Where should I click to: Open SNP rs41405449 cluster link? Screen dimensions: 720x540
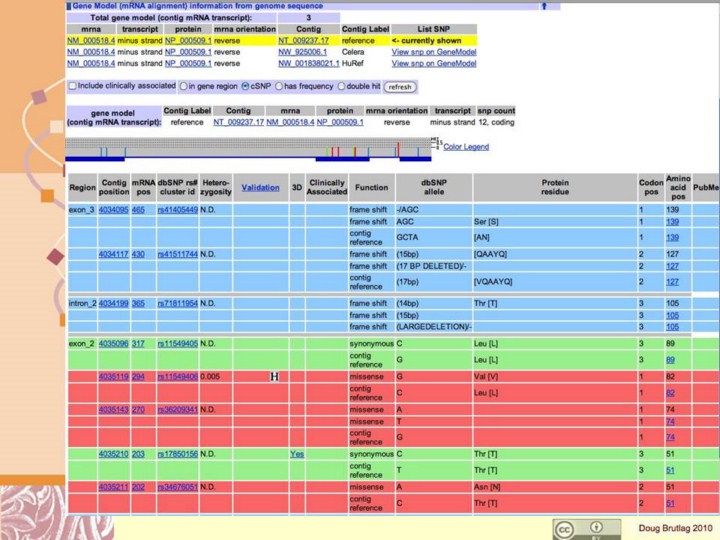click(177, 210)
